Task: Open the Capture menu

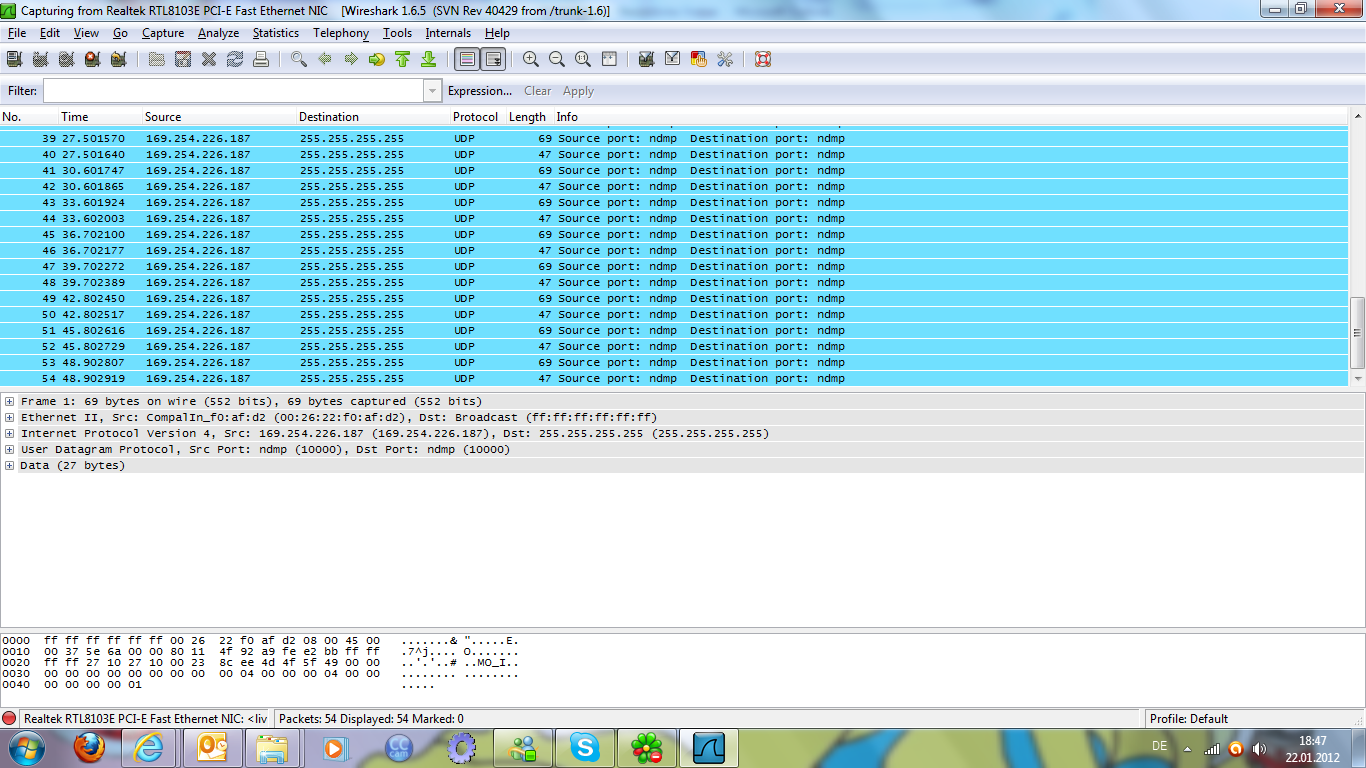Action: (163, 33)
